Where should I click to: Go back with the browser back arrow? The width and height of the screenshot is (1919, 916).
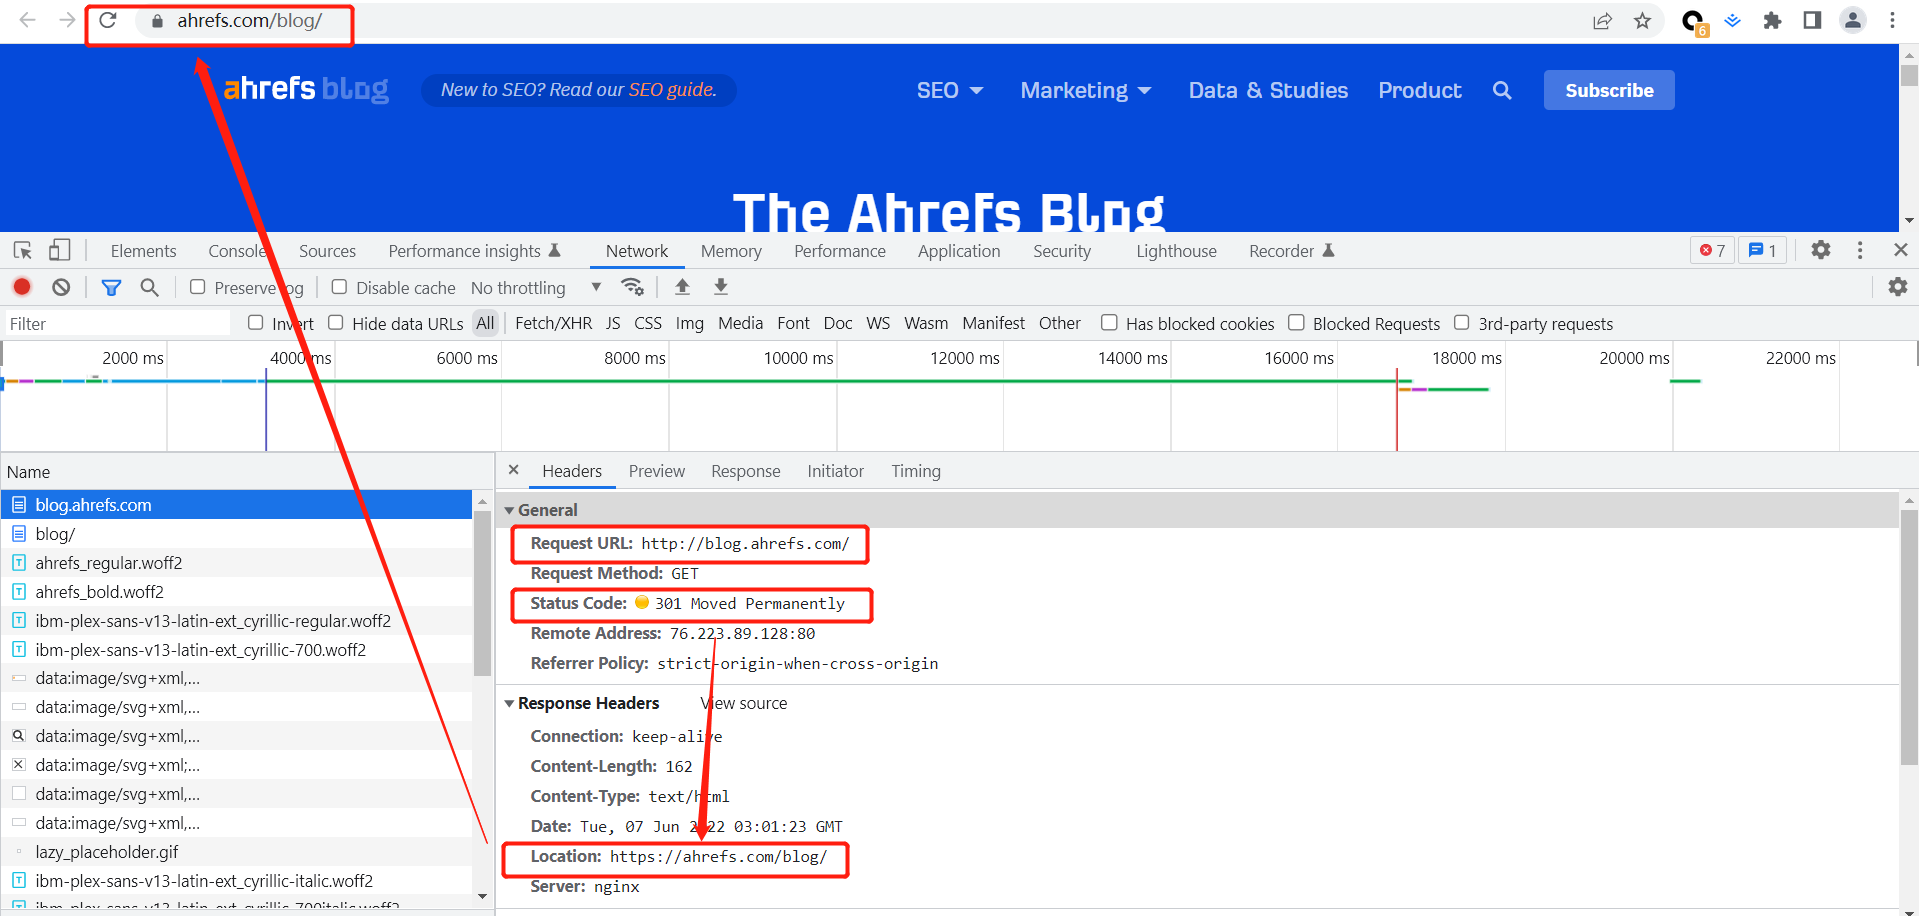27,20
